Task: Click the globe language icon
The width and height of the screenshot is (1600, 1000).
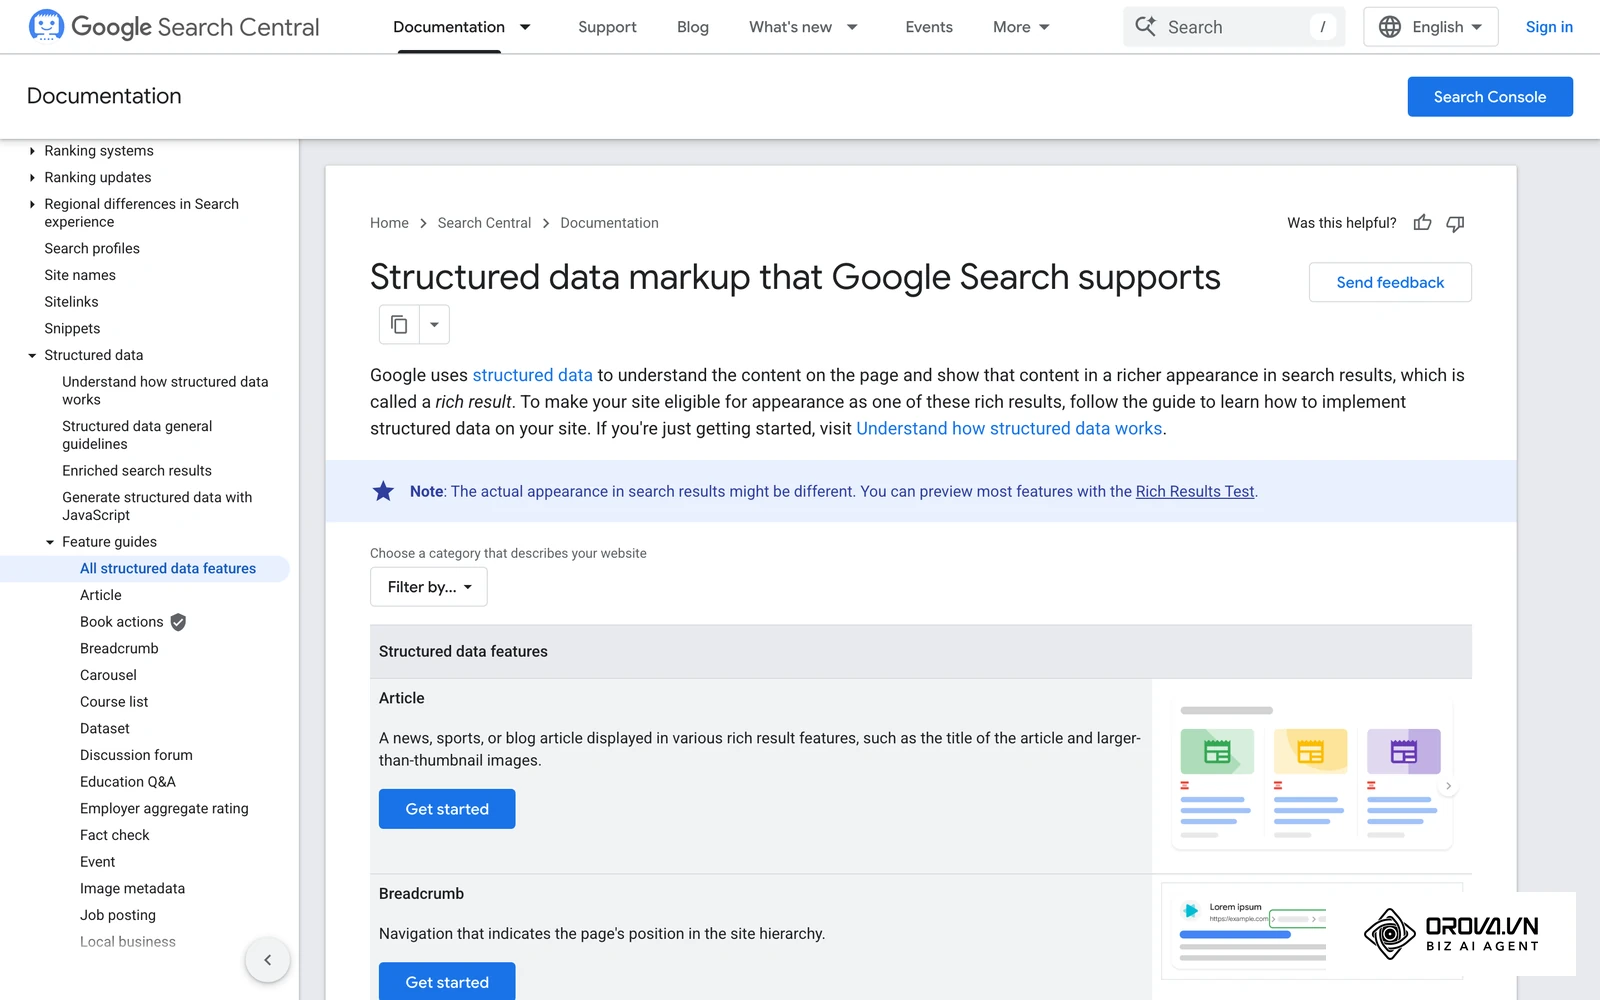Action: pos(1390,27)
